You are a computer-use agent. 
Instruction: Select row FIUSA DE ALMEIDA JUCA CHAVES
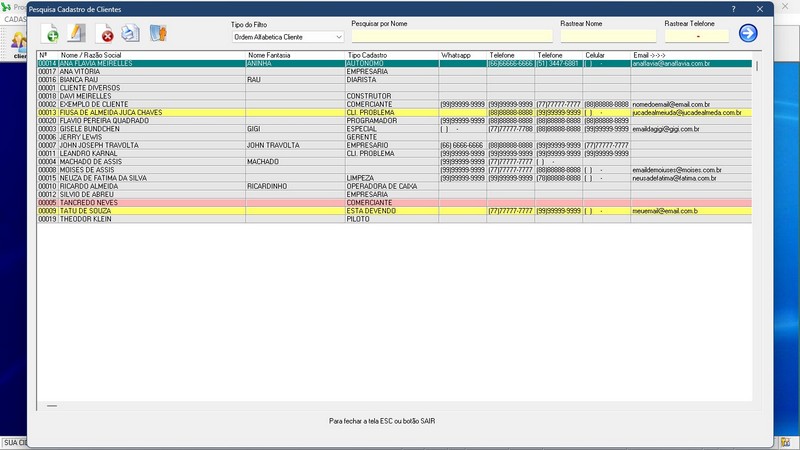(x=394, y=112)
